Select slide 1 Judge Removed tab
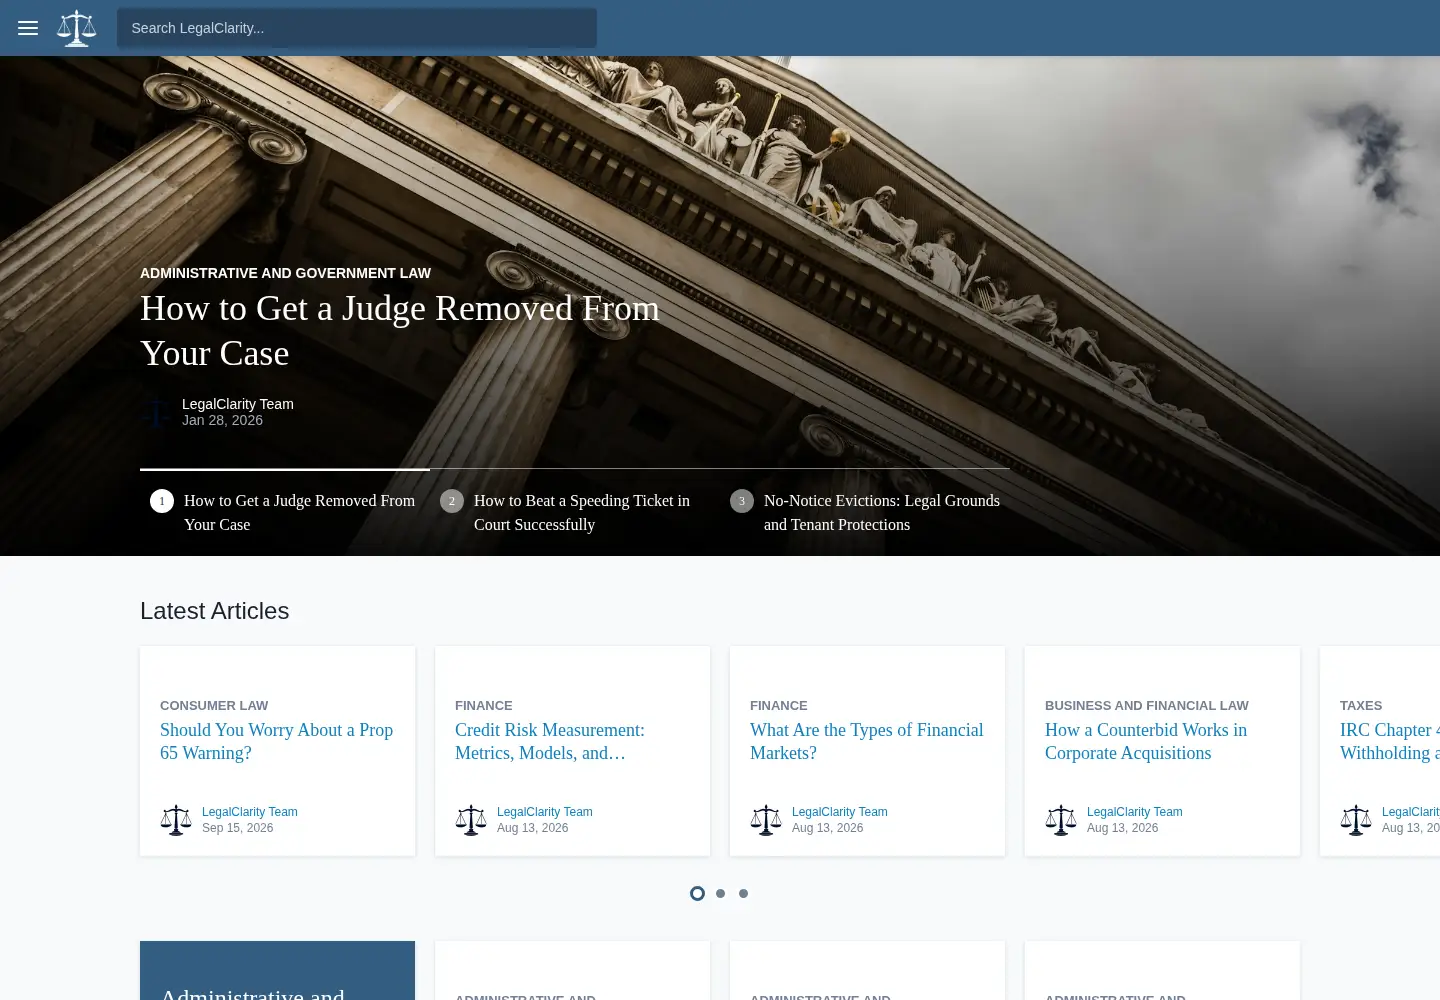This screenshot has height=1000, width=1440. tap(285, 512)
